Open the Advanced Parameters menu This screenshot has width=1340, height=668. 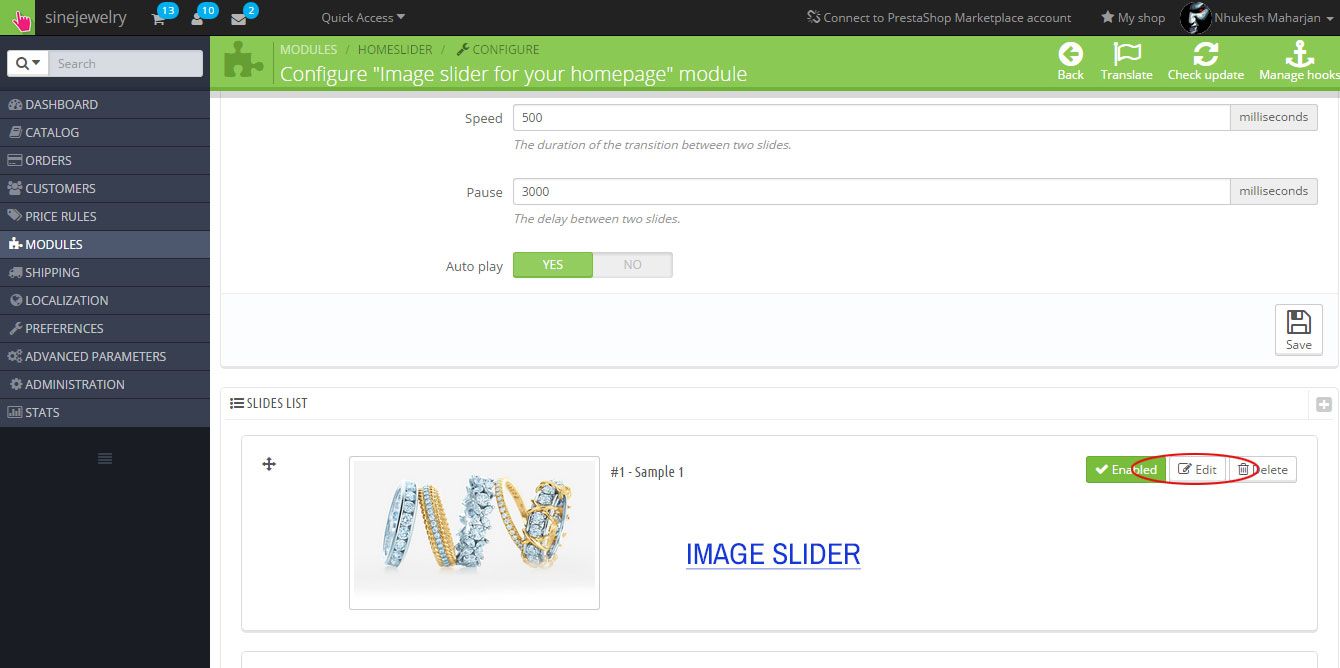click(x=105, y=356)
